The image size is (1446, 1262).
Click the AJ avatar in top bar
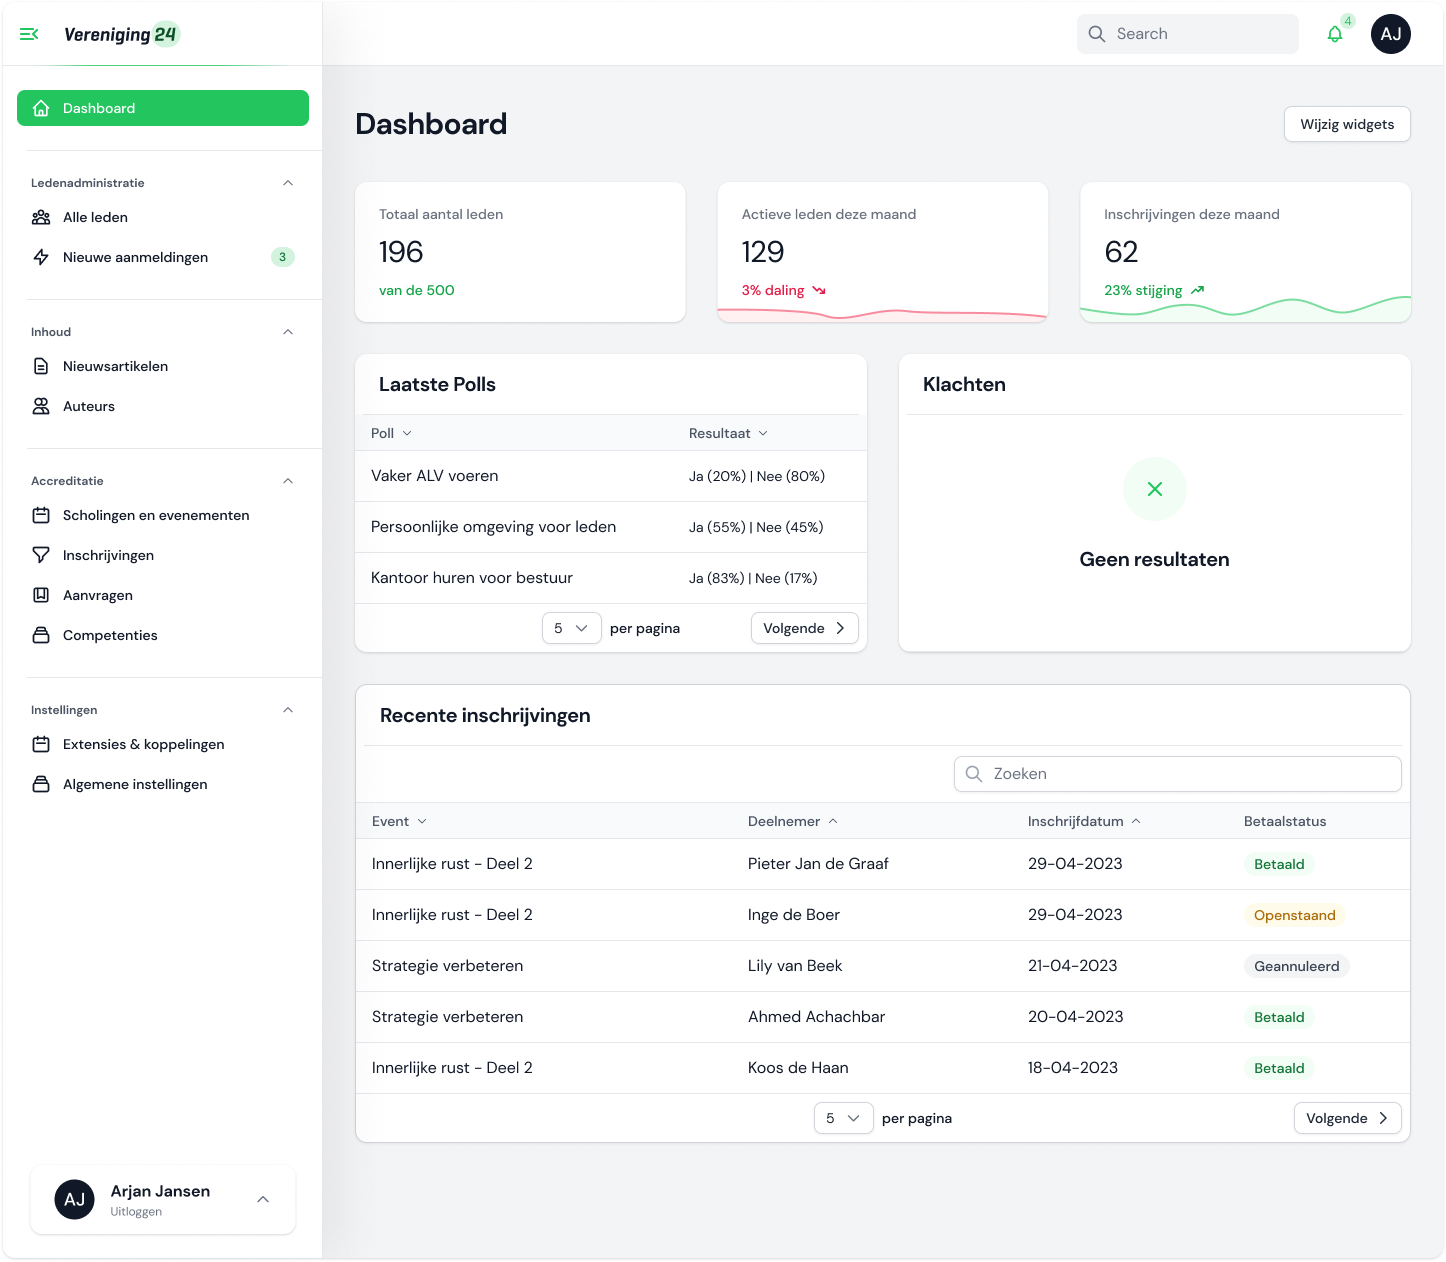click(1390, 34)
